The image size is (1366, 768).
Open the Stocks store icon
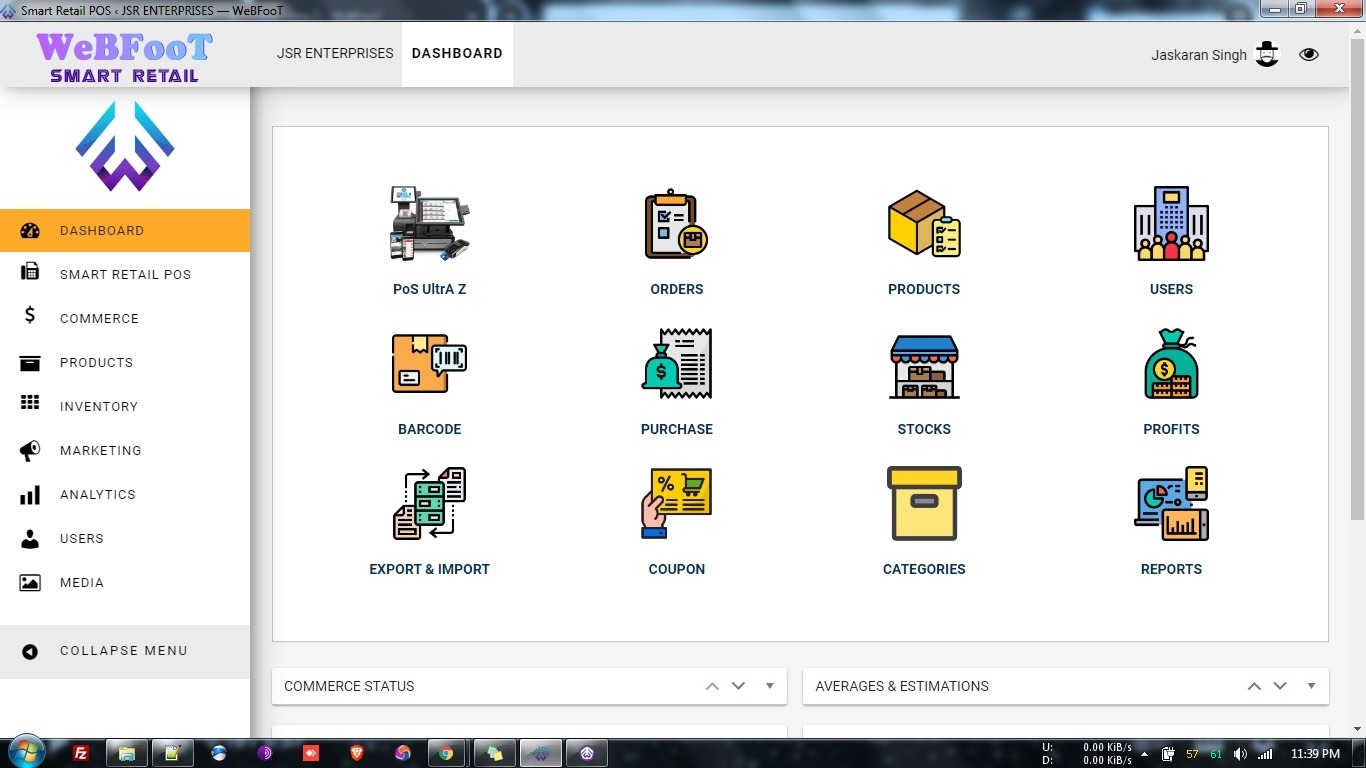(923, 366)
